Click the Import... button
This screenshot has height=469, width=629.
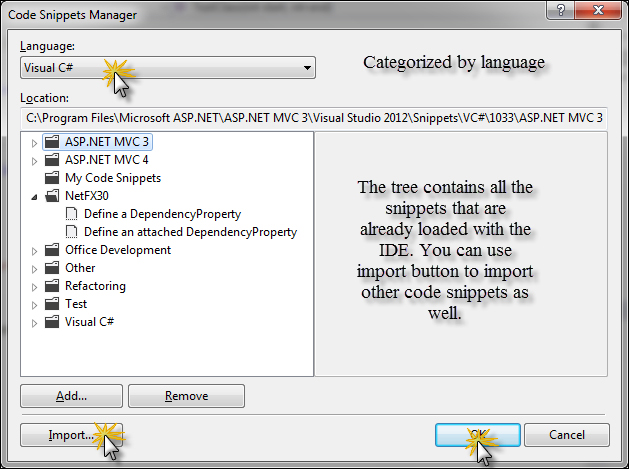71,435
